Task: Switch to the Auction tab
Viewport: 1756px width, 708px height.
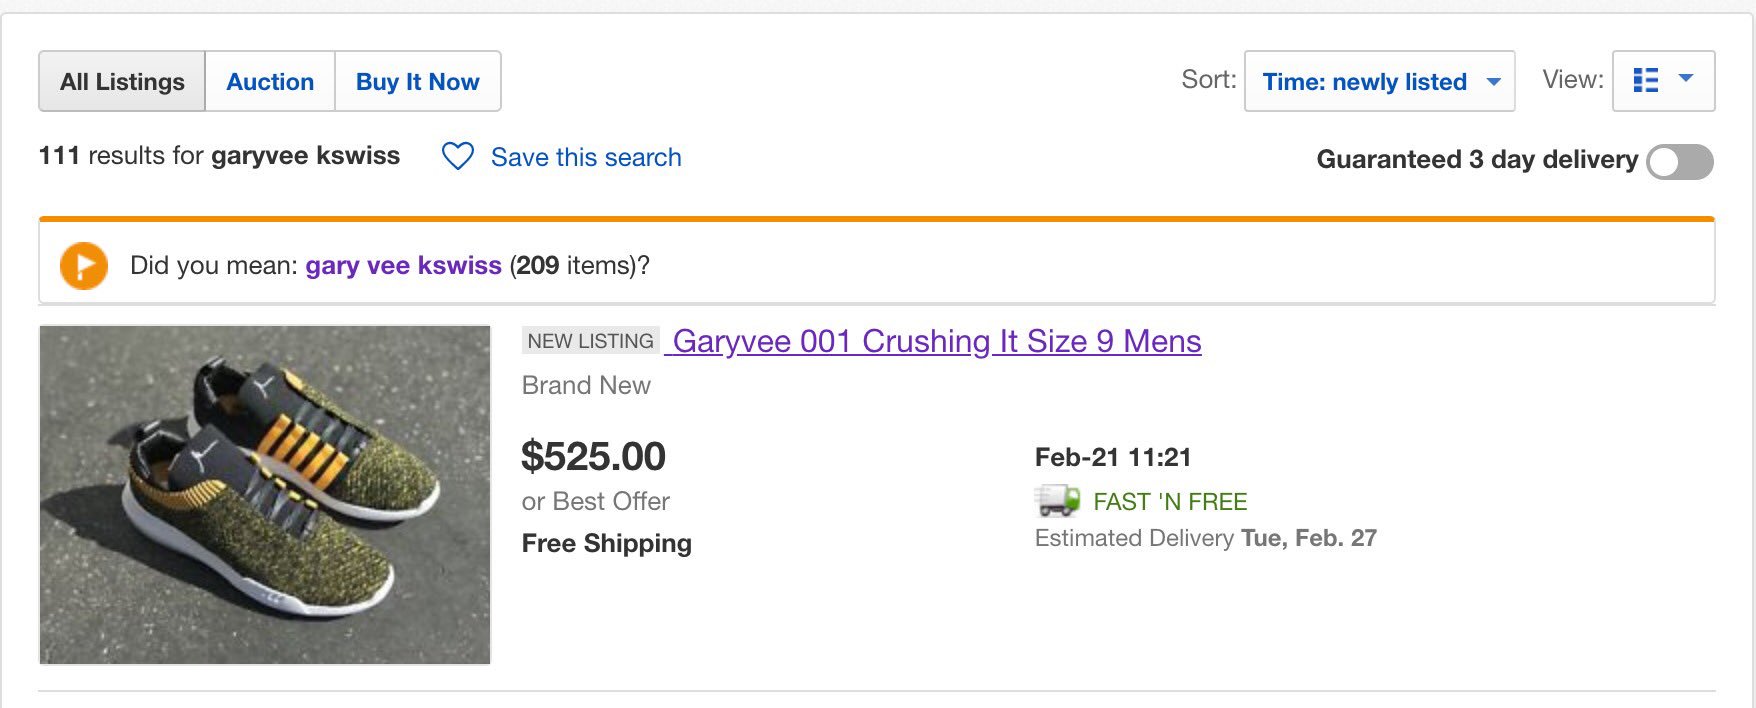Action: (x=270, y=81)
